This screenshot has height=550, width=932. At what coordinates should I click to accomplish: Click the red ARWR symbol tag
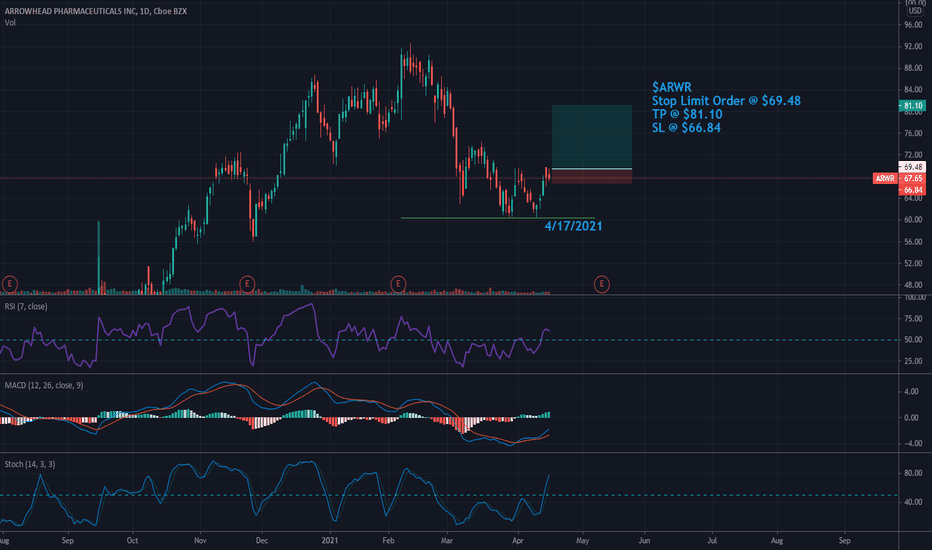point(884,178)
